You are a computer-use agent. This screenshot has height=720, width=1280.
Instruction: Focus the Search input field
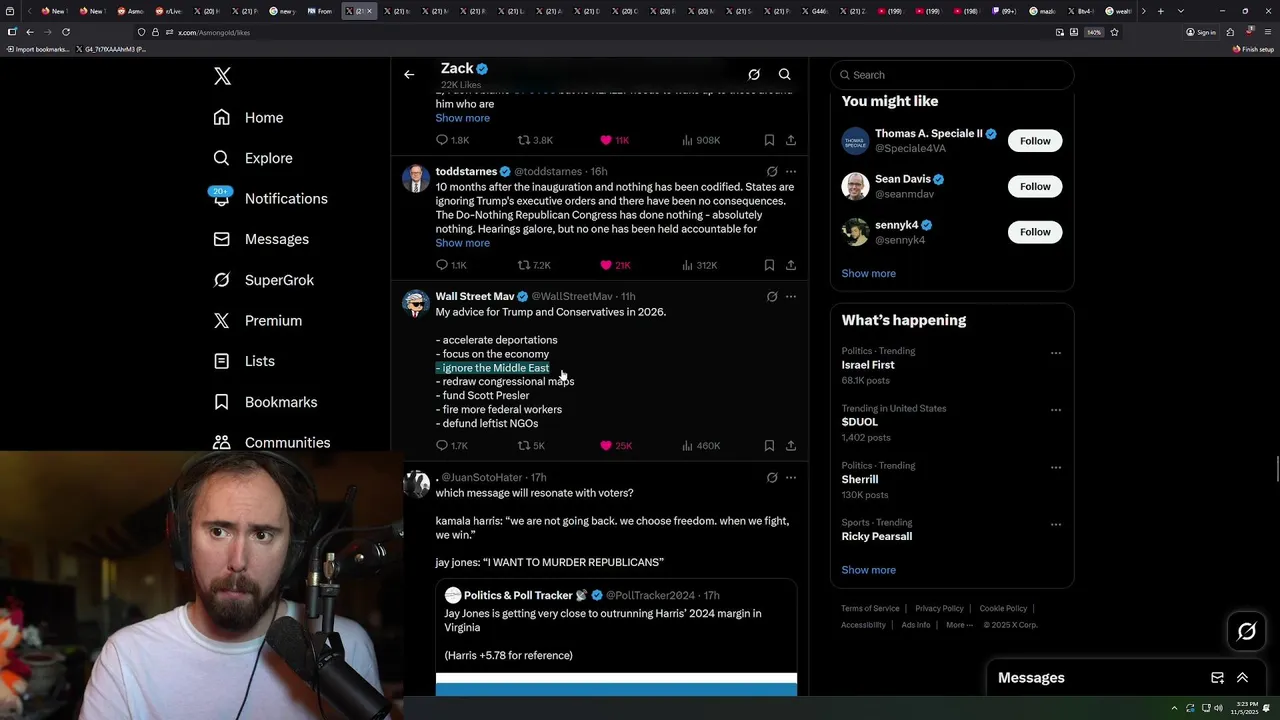click(x=952, y=75)
